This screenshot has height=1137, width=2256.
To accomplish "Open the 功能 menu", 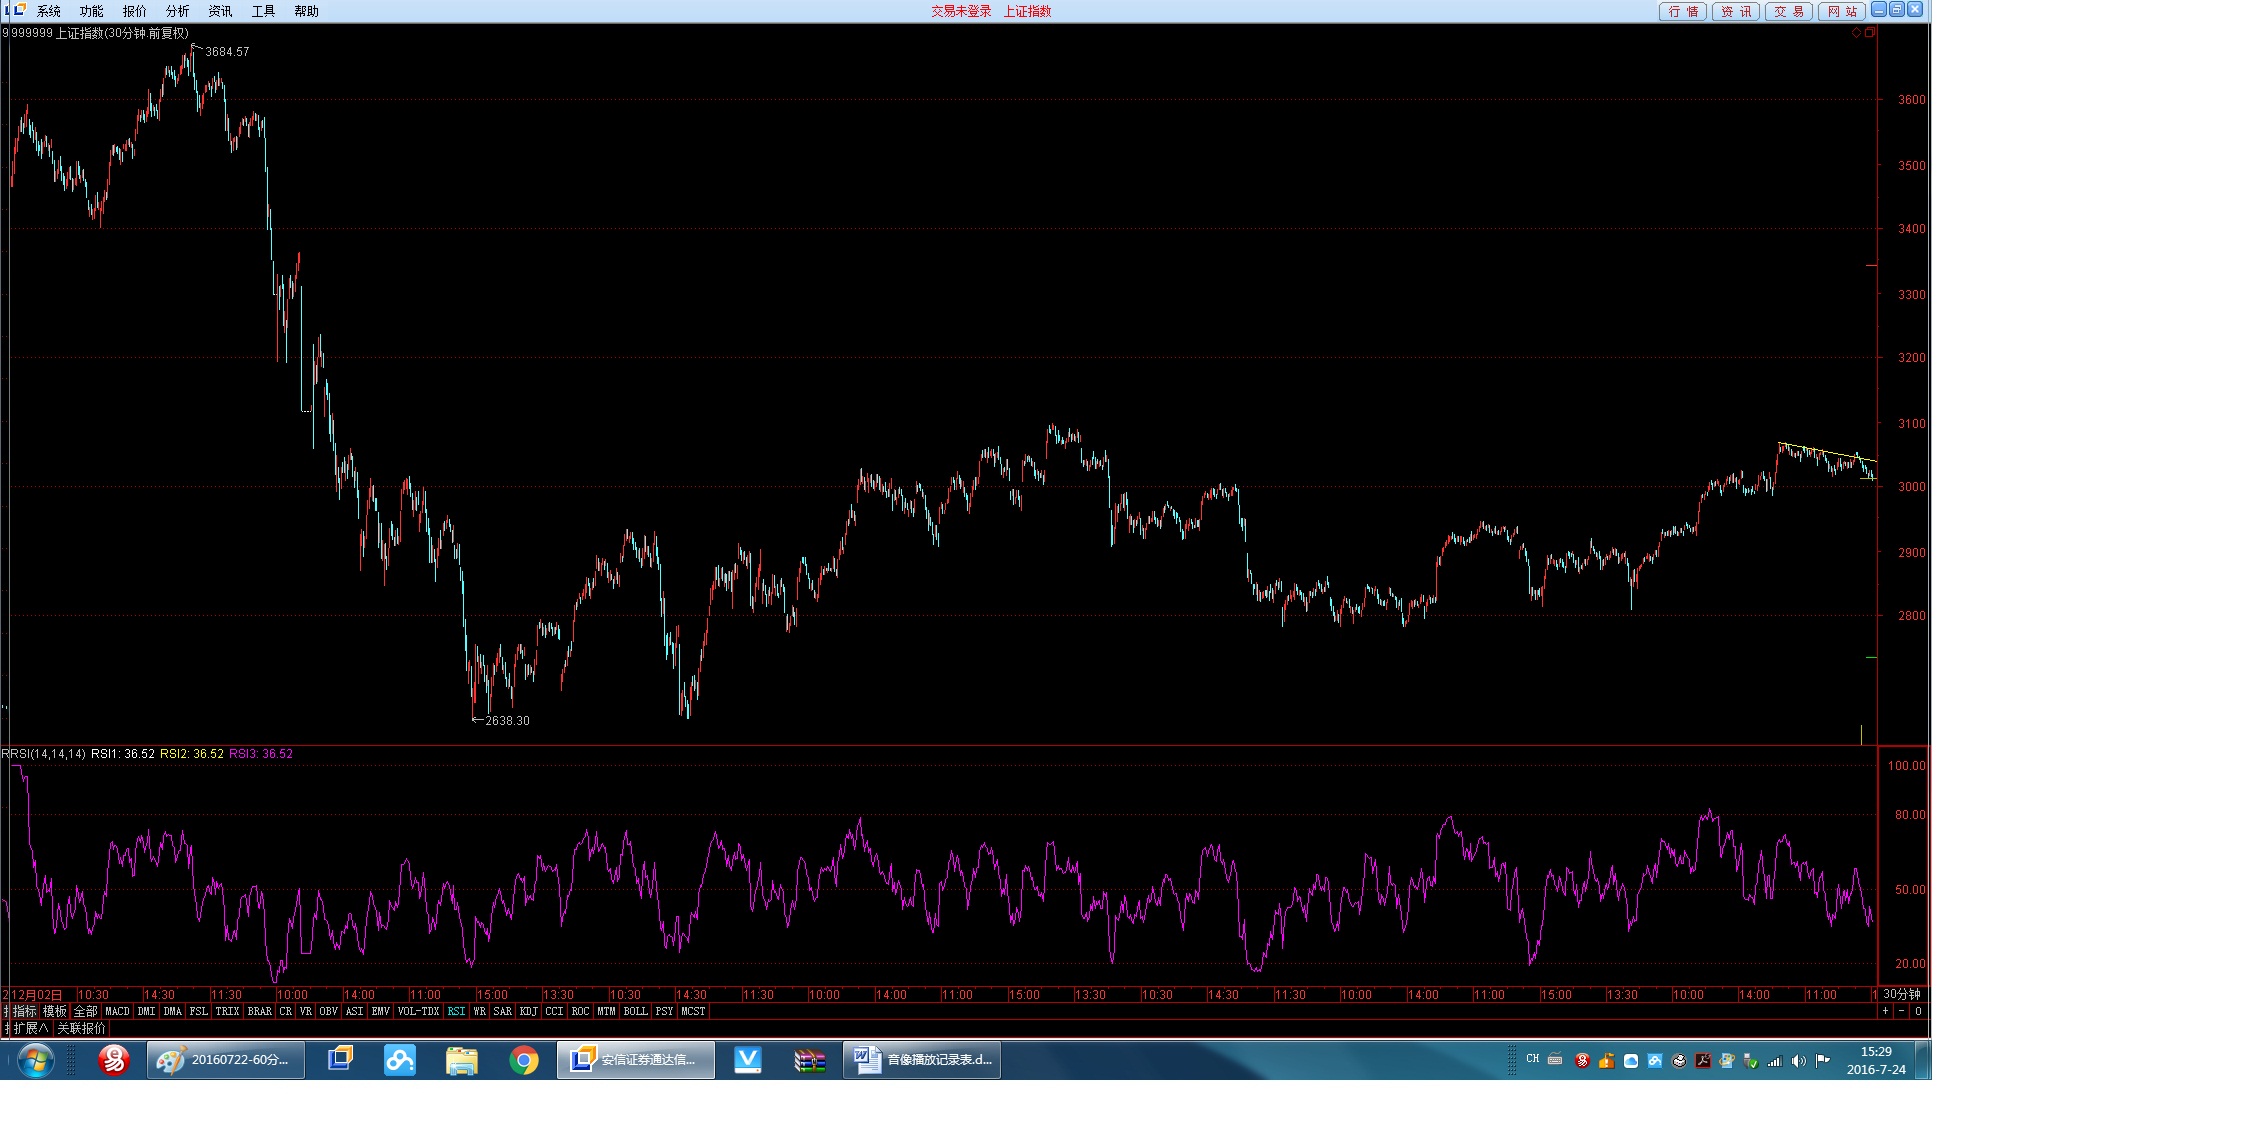I will point(91,11).
